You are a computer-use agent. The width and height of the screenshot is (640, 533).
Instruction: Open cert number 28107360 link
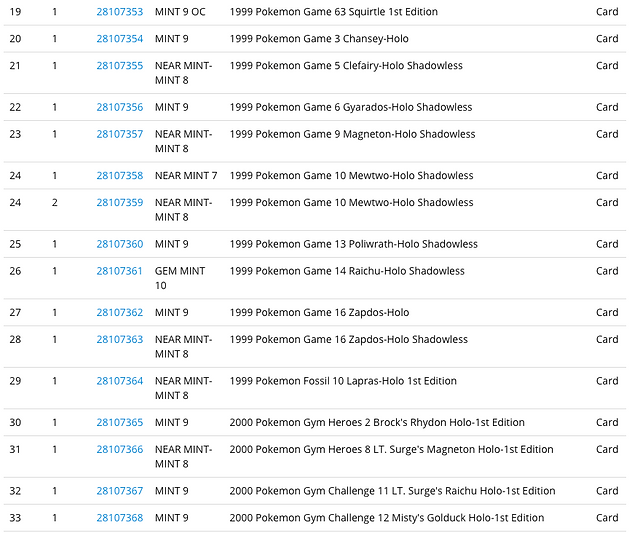[120, 244]
